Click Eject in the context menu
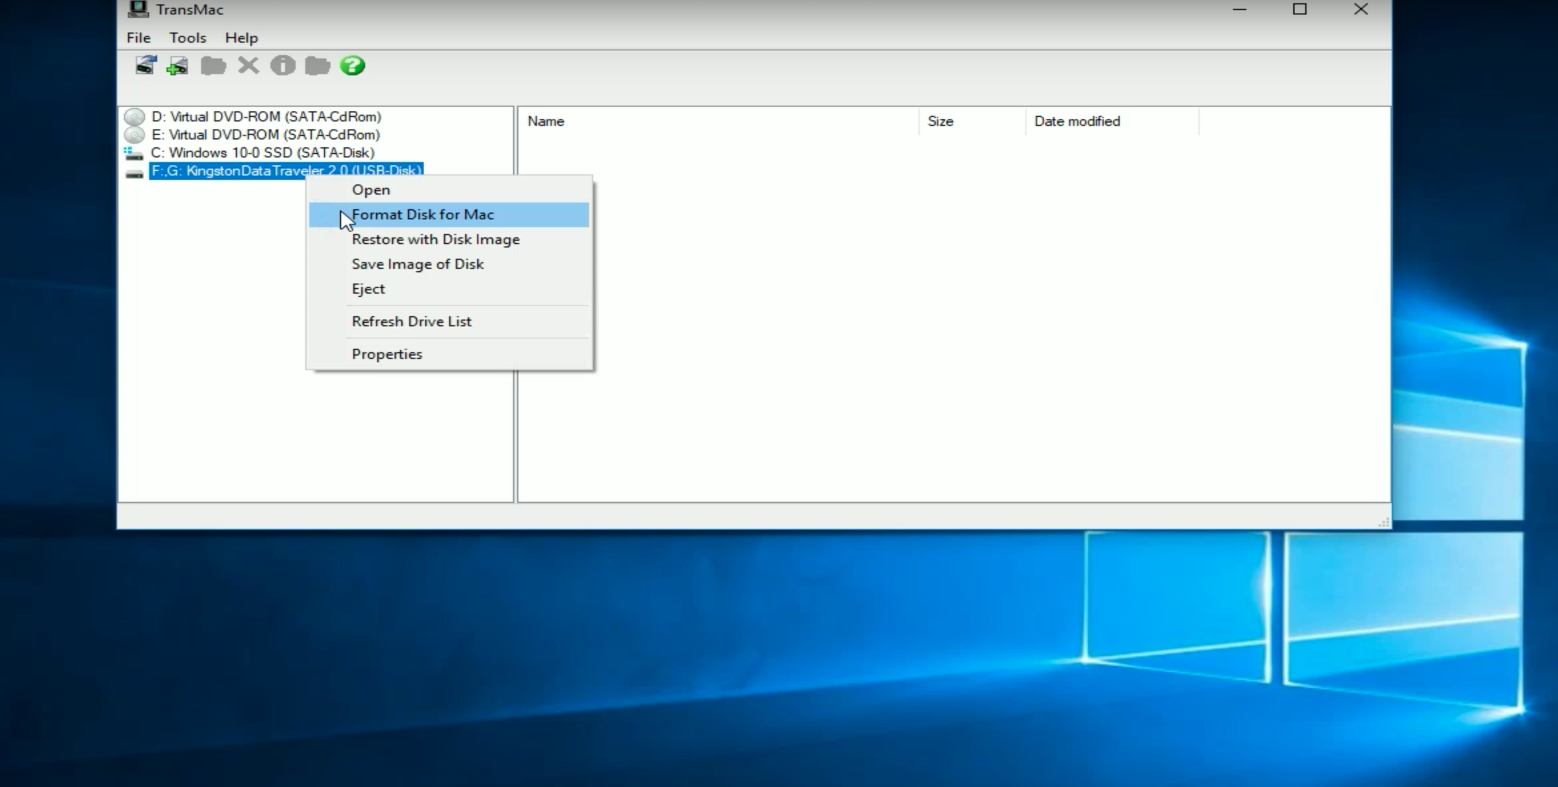1558x787 pixels. [x=449, y=289]
